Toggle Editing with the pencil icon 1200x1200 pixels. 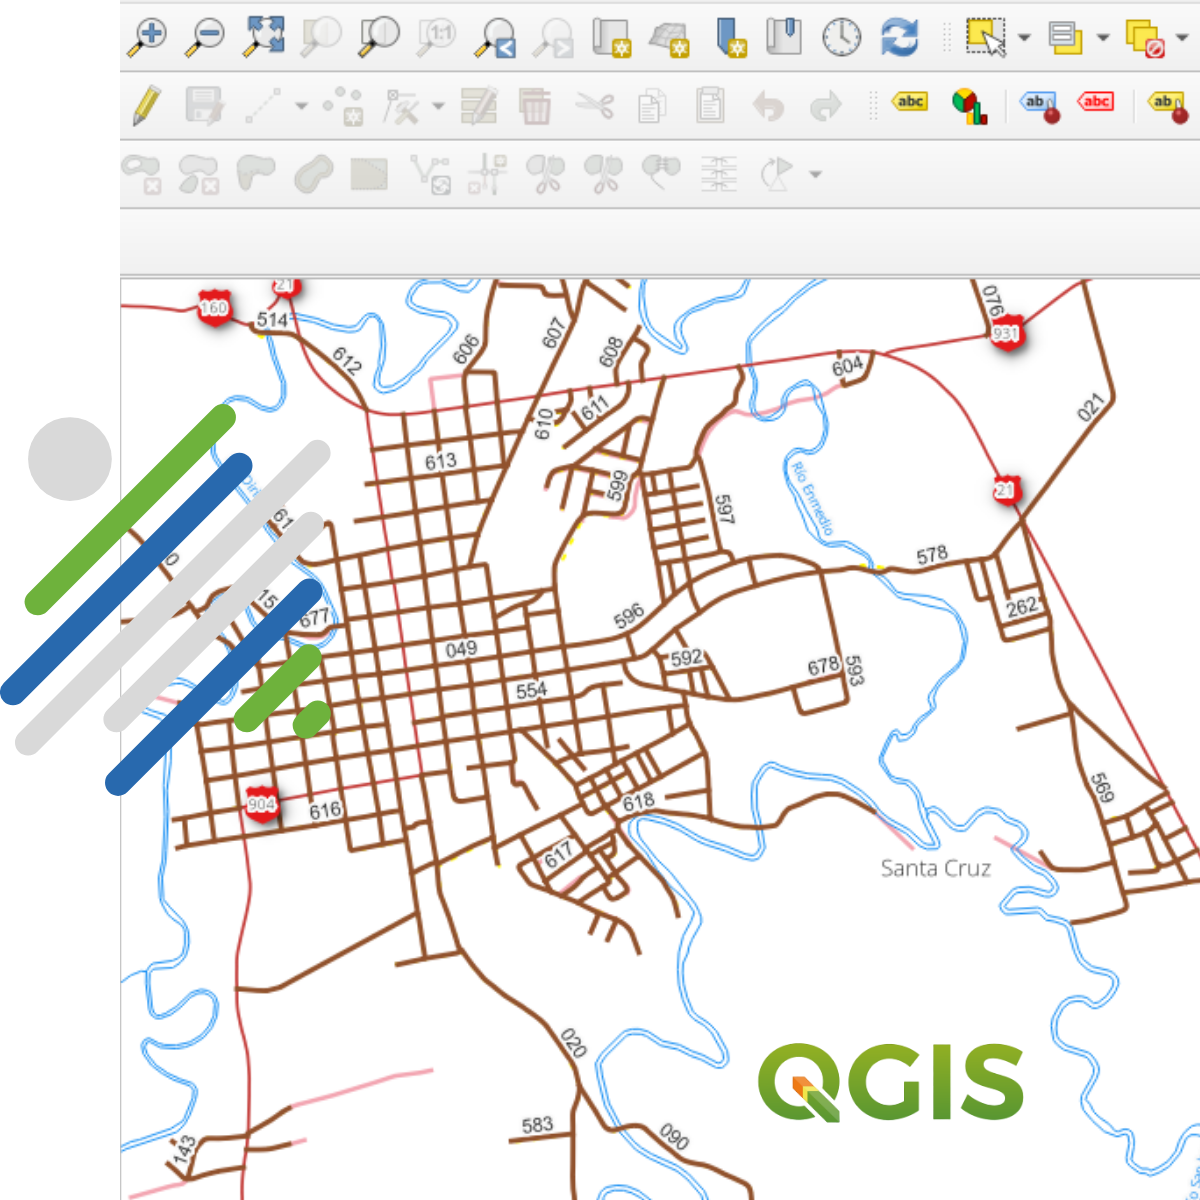pos(147,105)
